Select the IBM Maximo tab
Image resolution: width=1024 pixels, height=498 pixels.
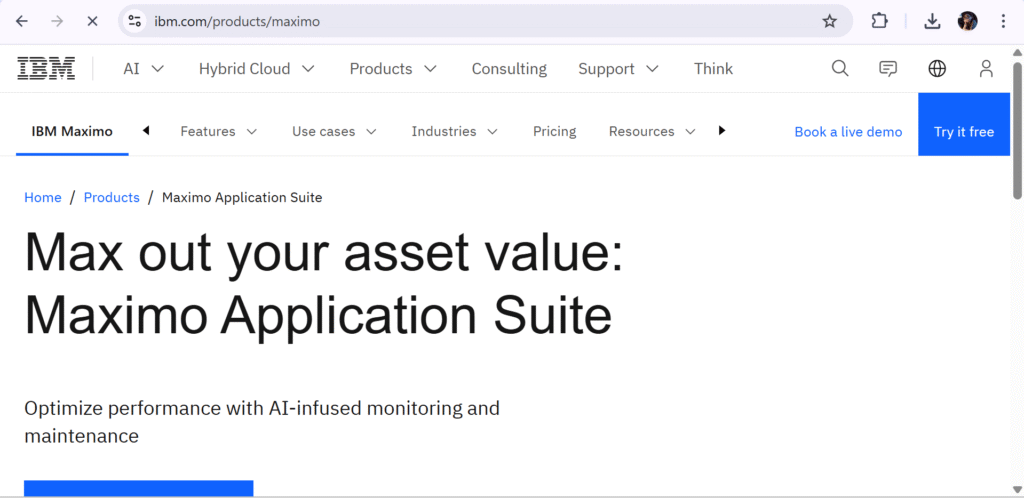(x=72, y=131)
